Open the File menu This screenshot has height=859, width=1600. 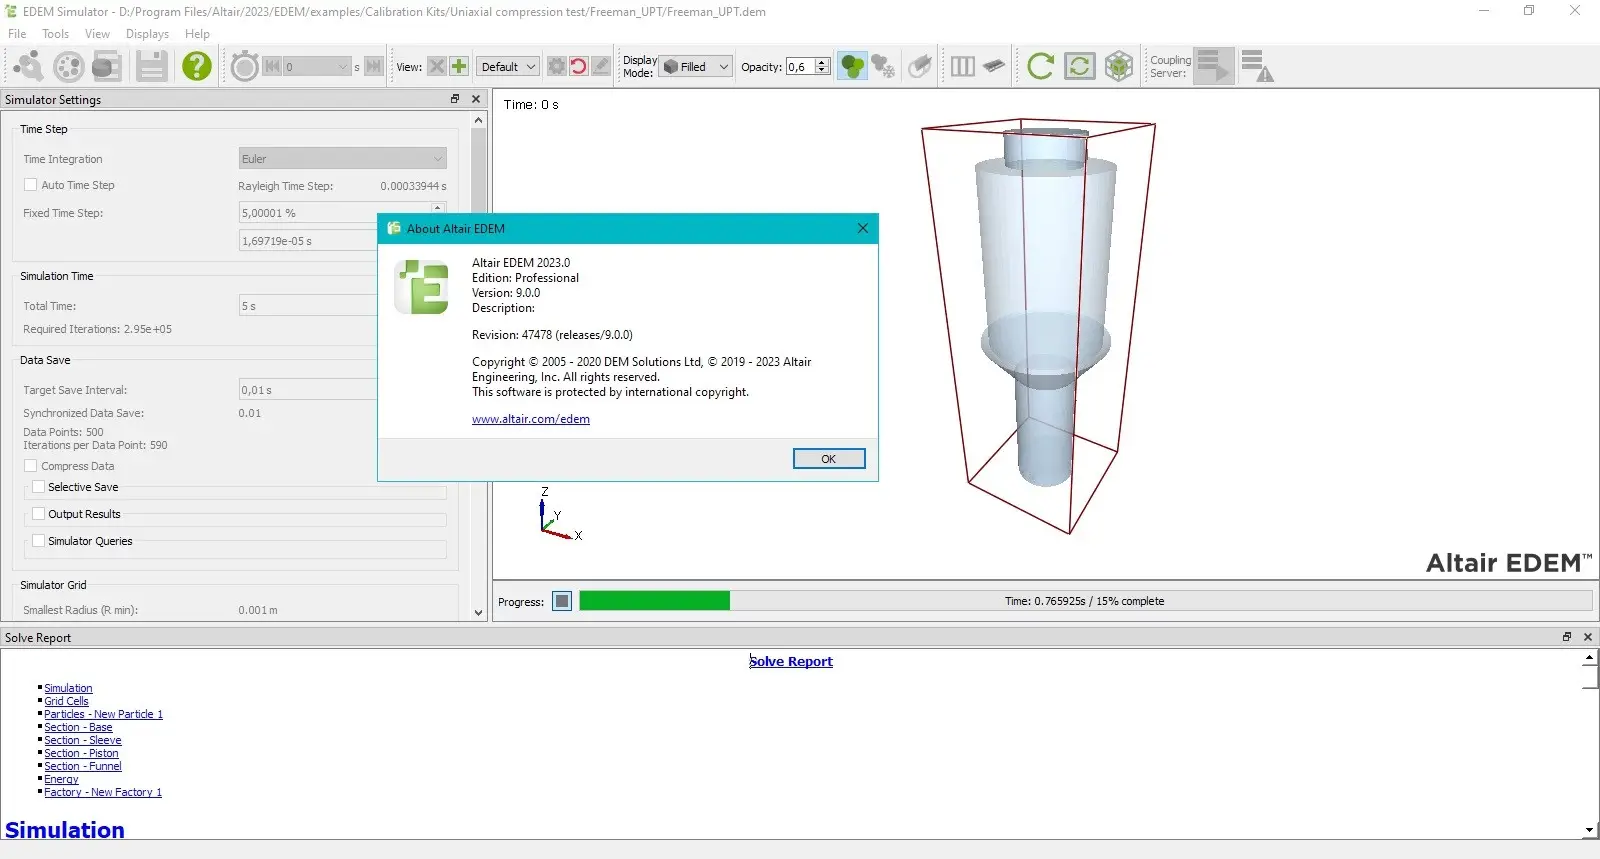[x=17, y=34]
